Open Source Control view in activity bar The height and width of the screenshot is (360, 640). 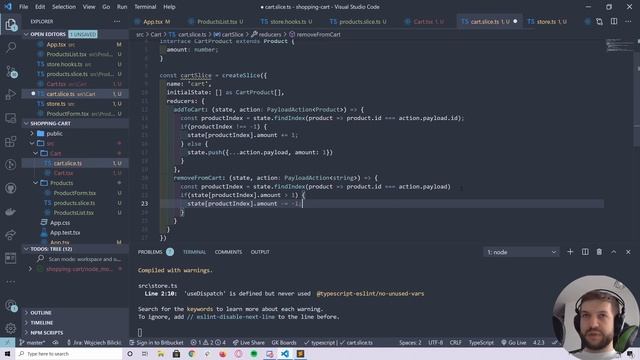(11, 71)
